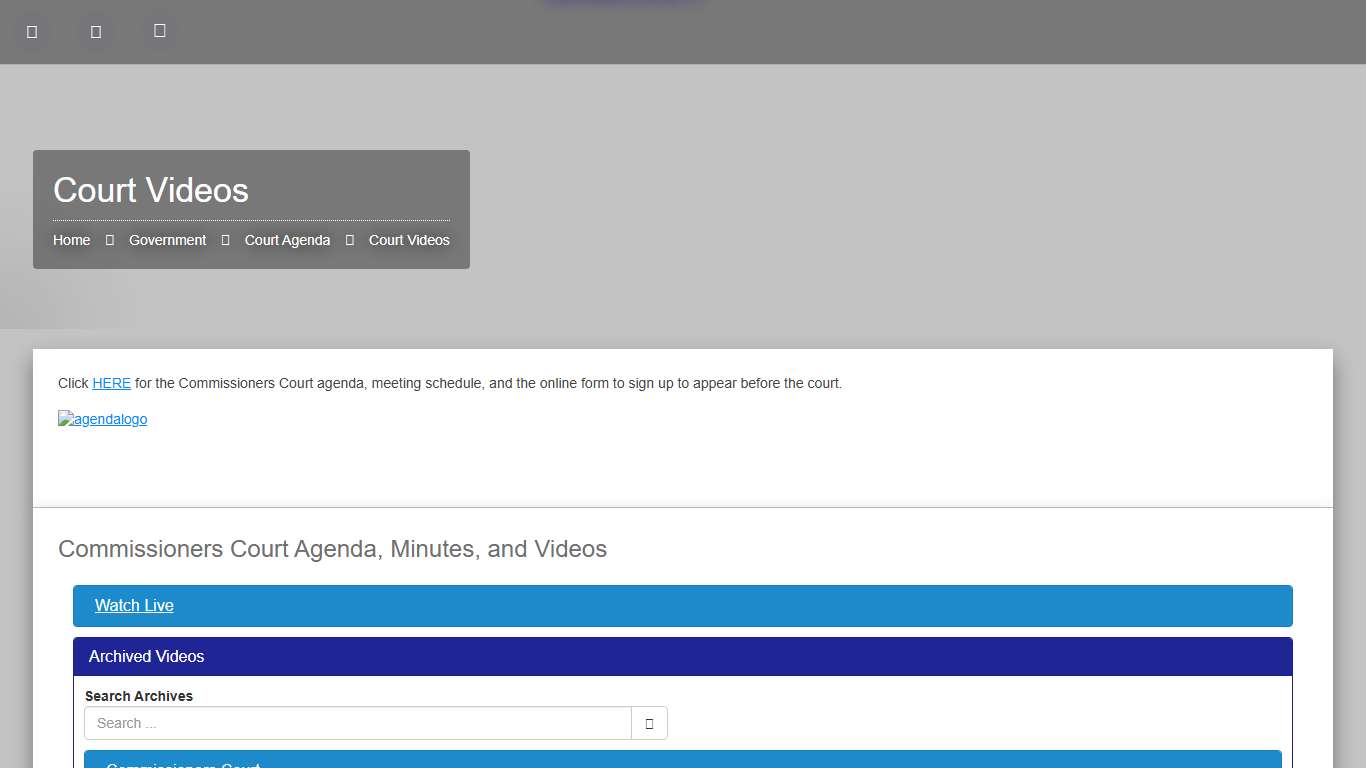Screen dimensions: 1366x768
Task: Select the Court Videos breadcrumb item
Action: [x=409, y=240]
